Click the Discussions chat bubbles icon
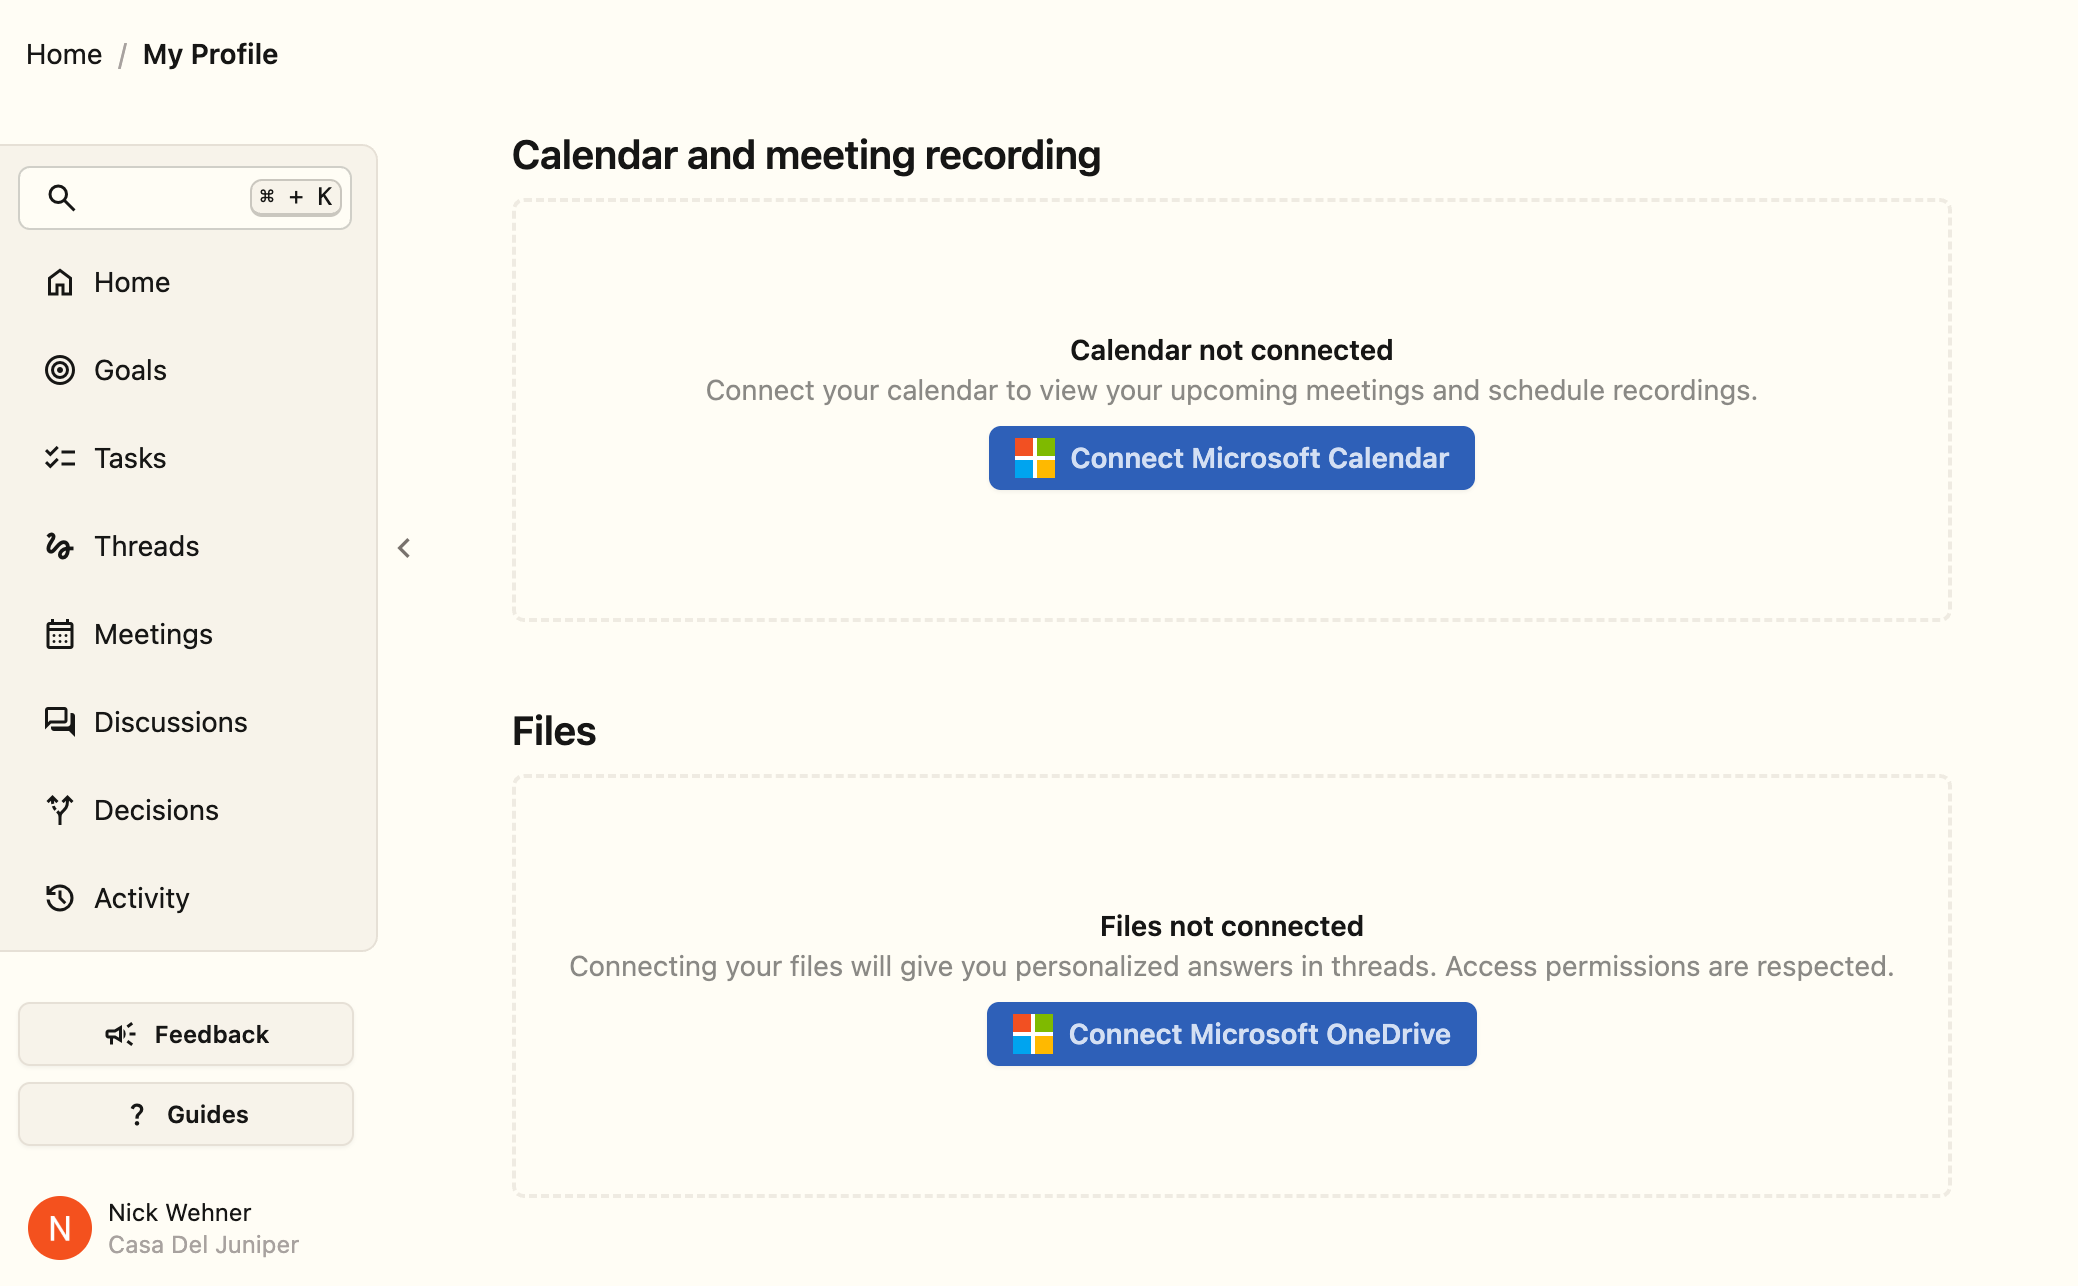 pos(60,722)
